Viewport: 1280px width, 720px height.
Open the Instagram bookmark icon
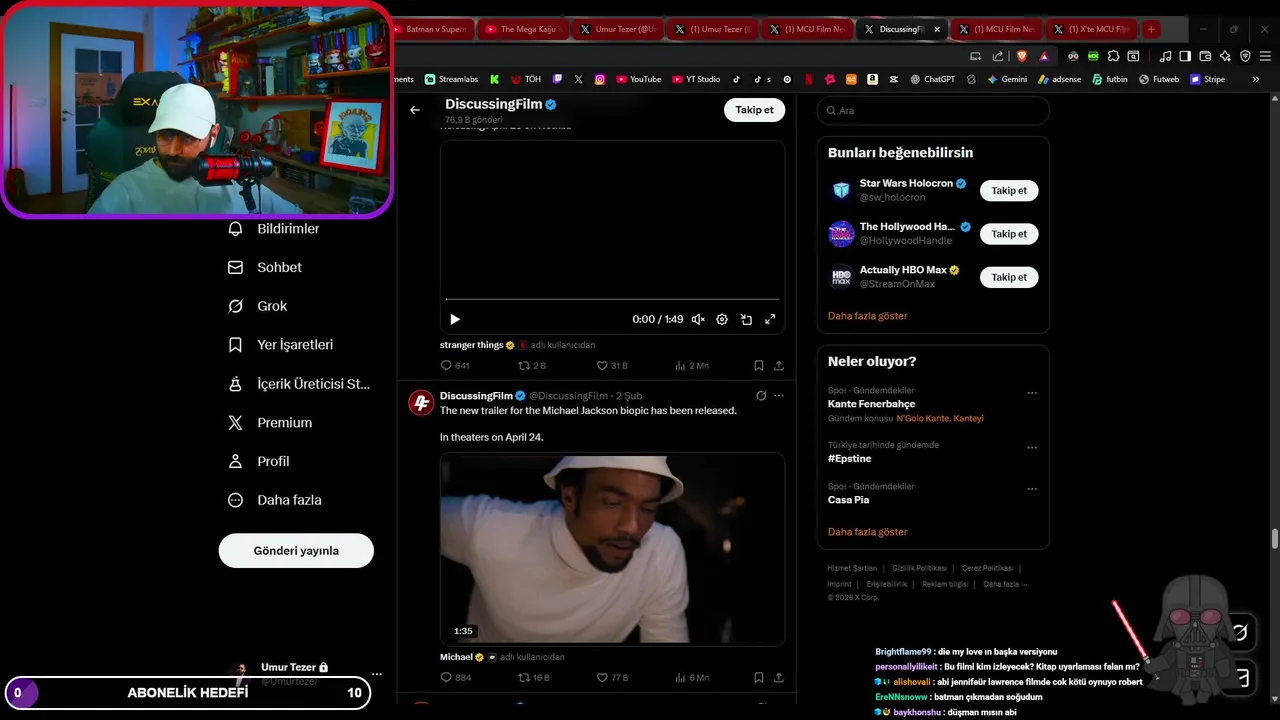pos(600,79)
